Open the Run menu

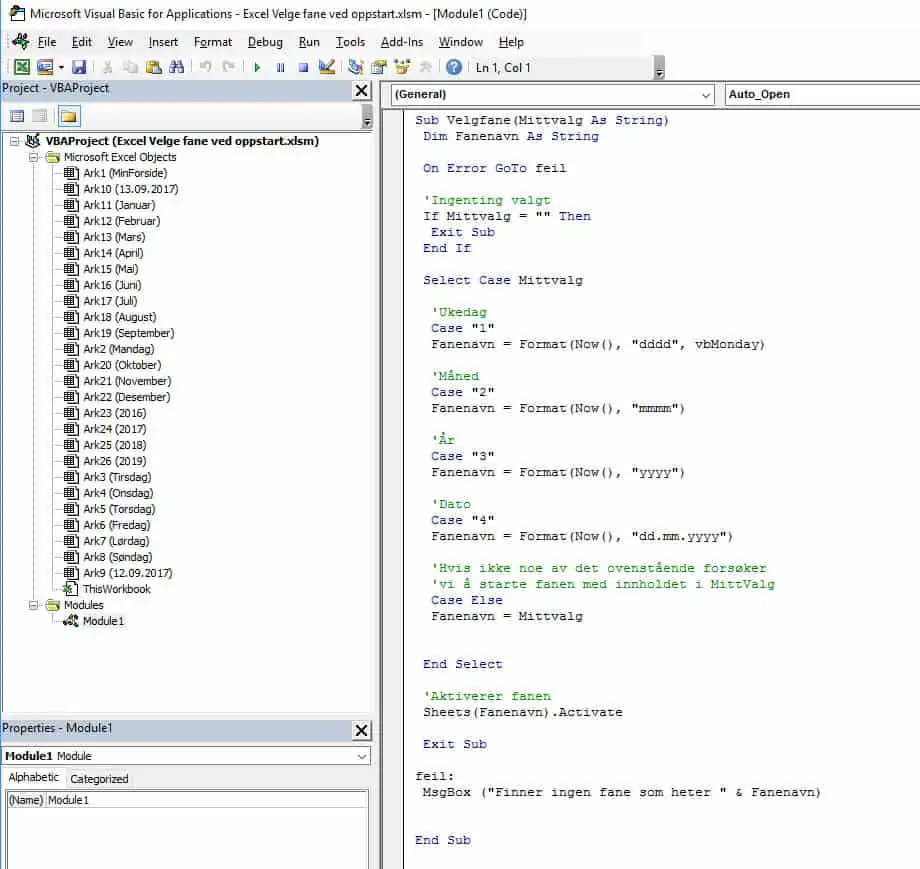point(309,42)
